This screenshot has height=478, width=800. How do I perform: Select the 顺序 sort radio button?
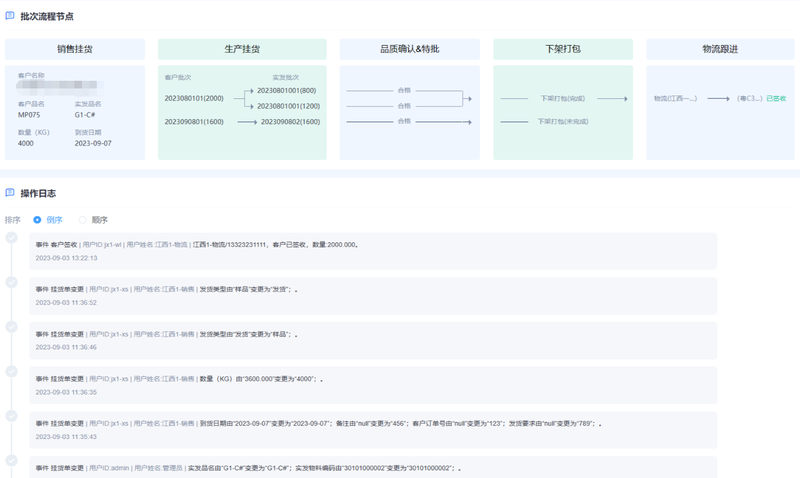tap(82, 220)
